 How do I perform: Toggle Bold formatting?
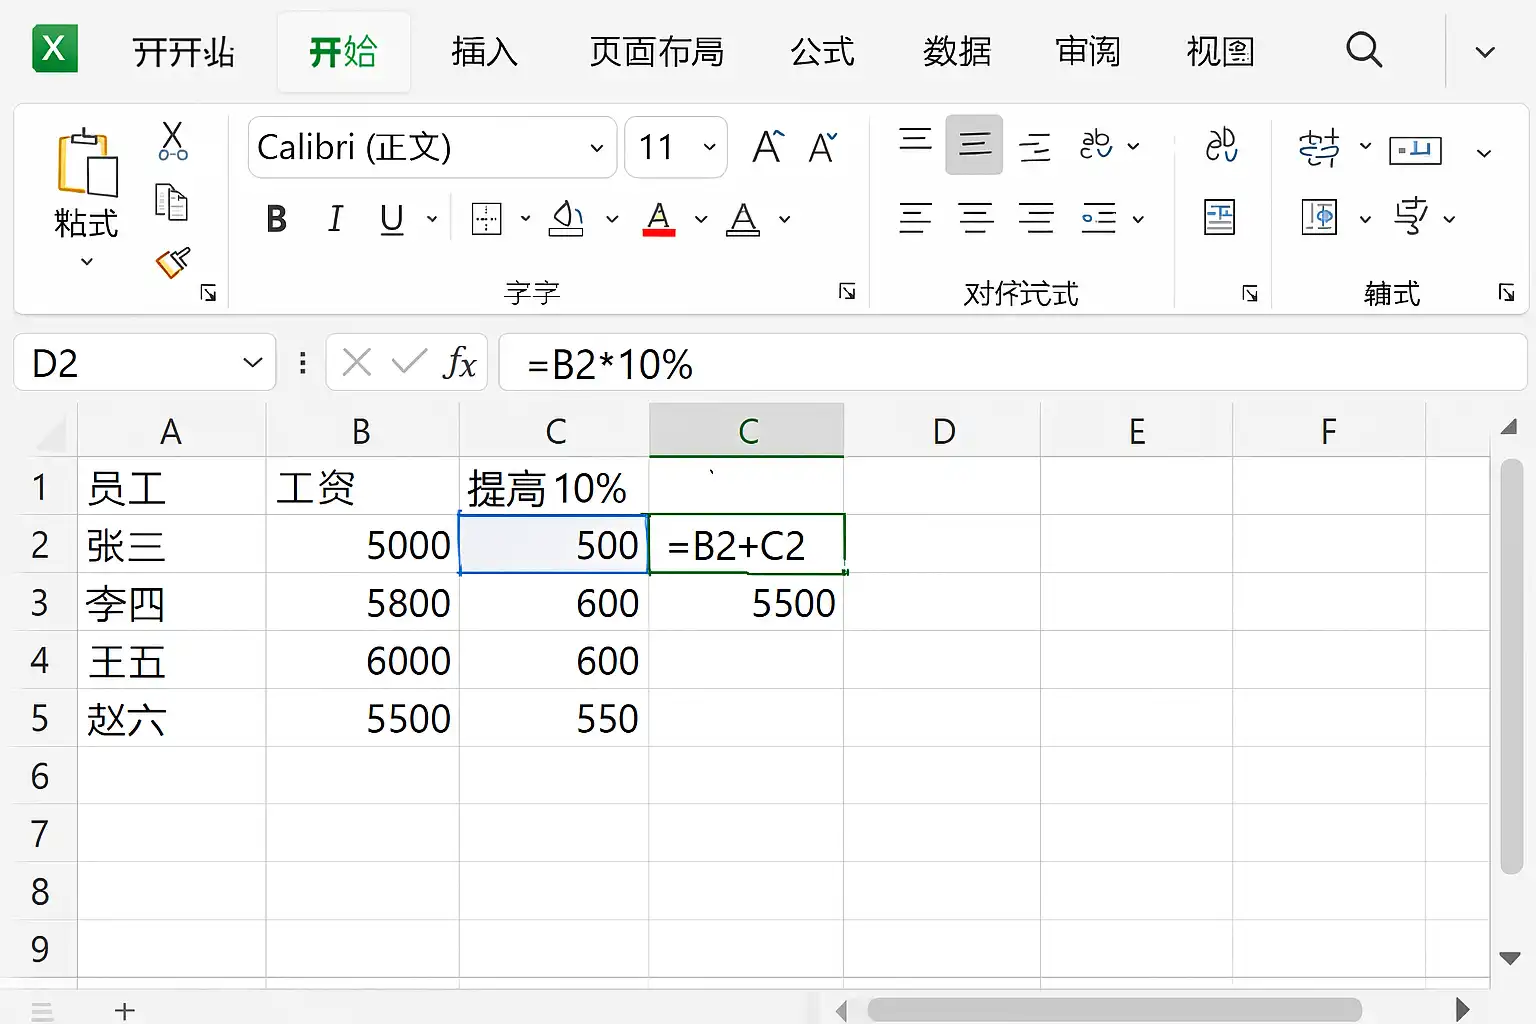coord(277,219)
